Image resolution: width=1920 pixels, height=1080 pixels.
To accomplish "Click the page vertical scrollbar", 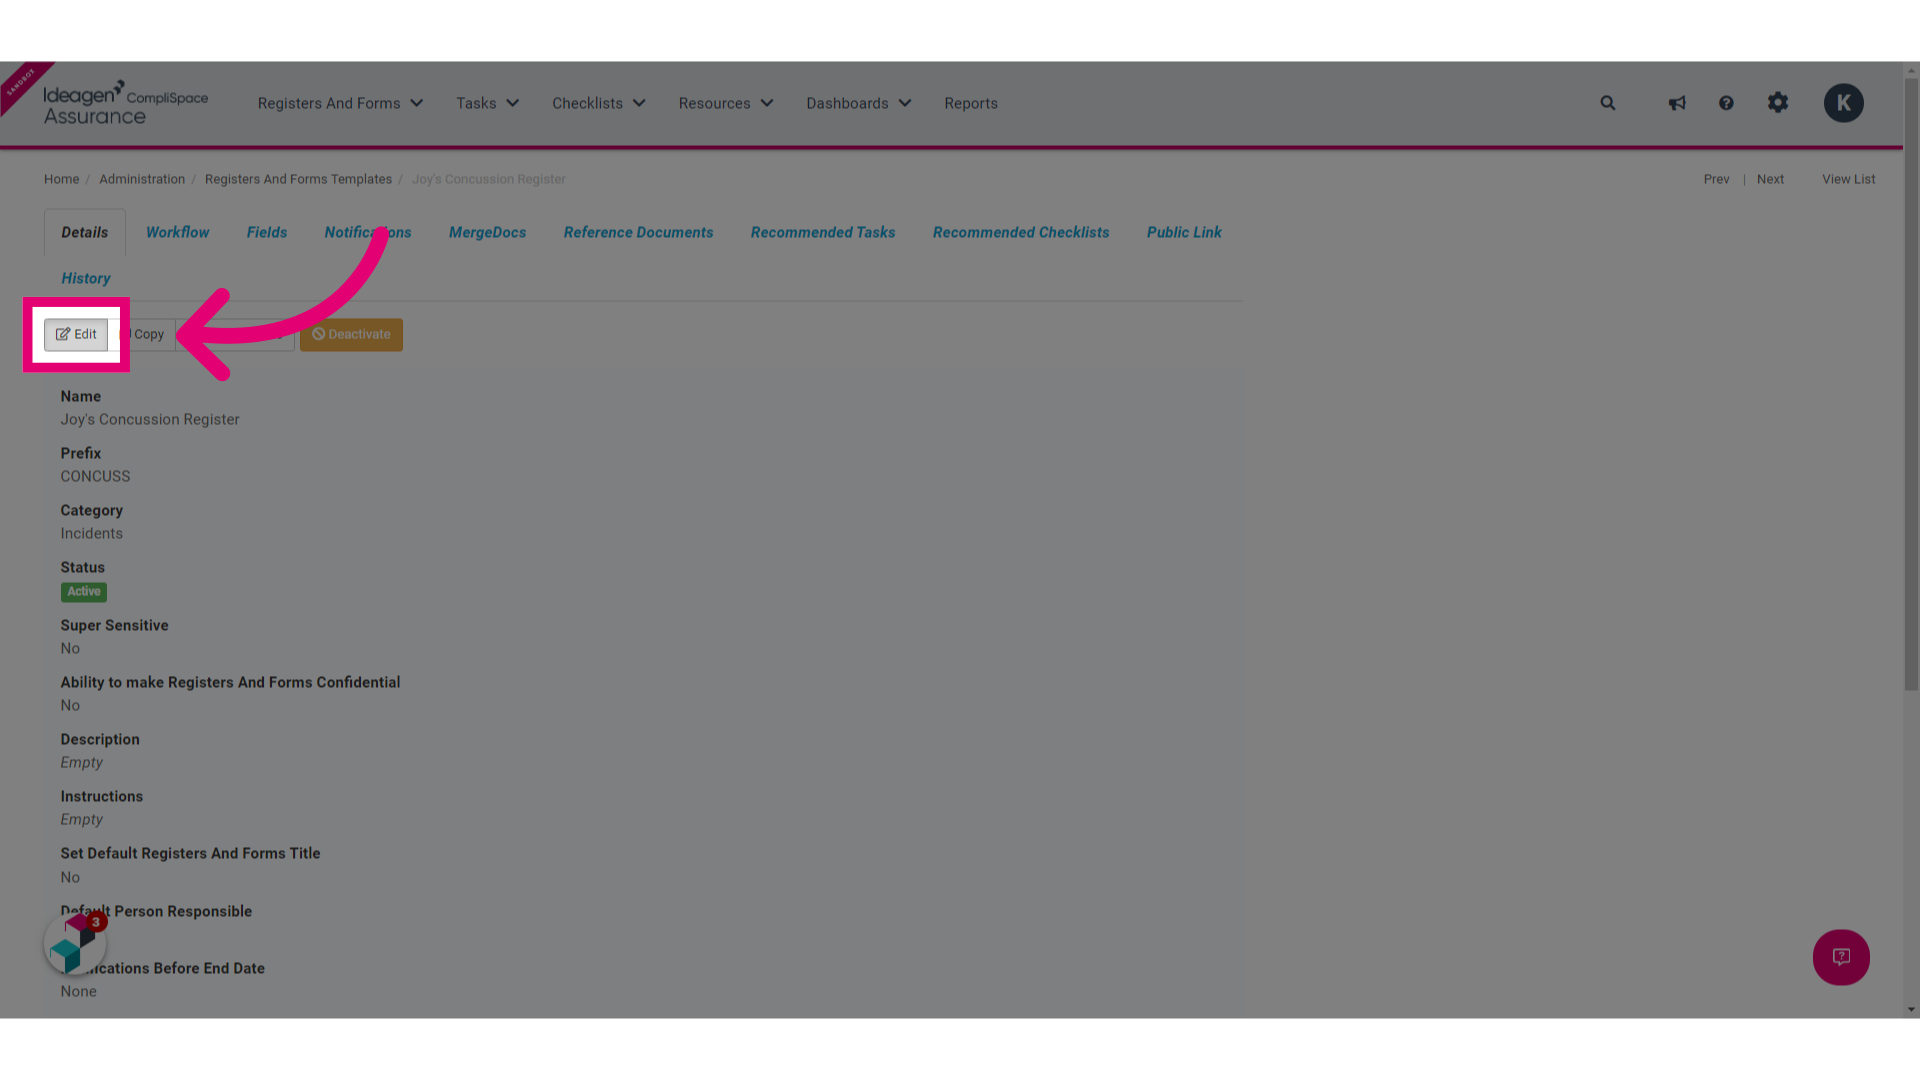I will [x=1911, y=385].
